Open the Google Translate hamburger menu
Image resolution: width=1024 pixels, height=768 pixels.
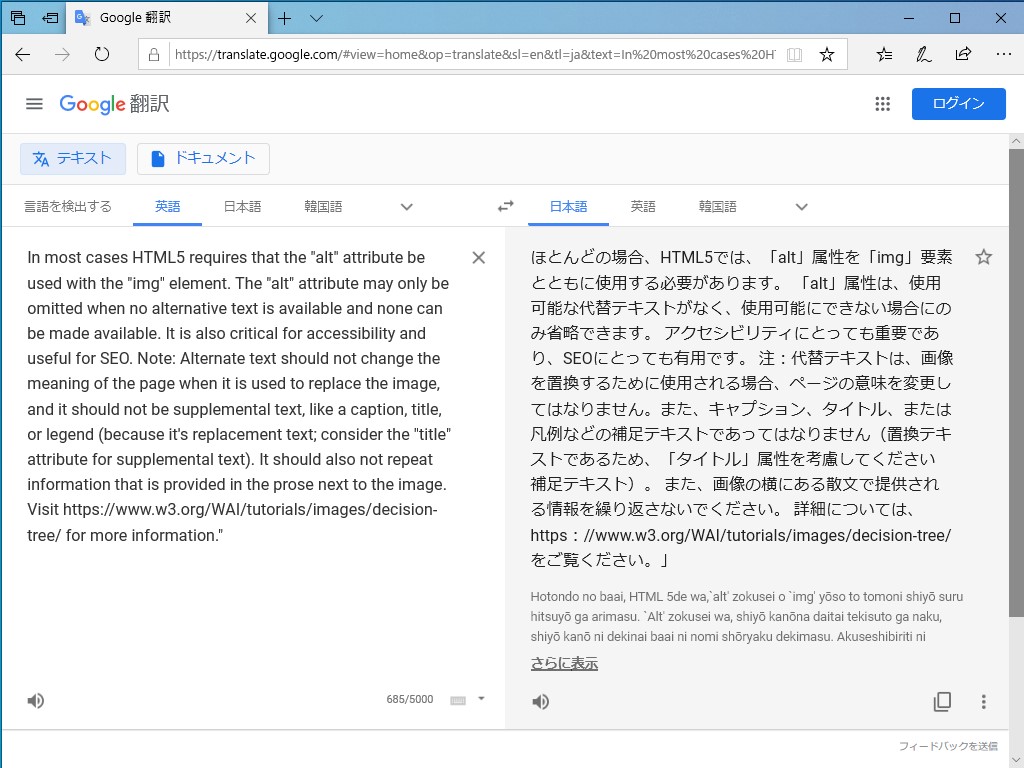pos(34,103)
